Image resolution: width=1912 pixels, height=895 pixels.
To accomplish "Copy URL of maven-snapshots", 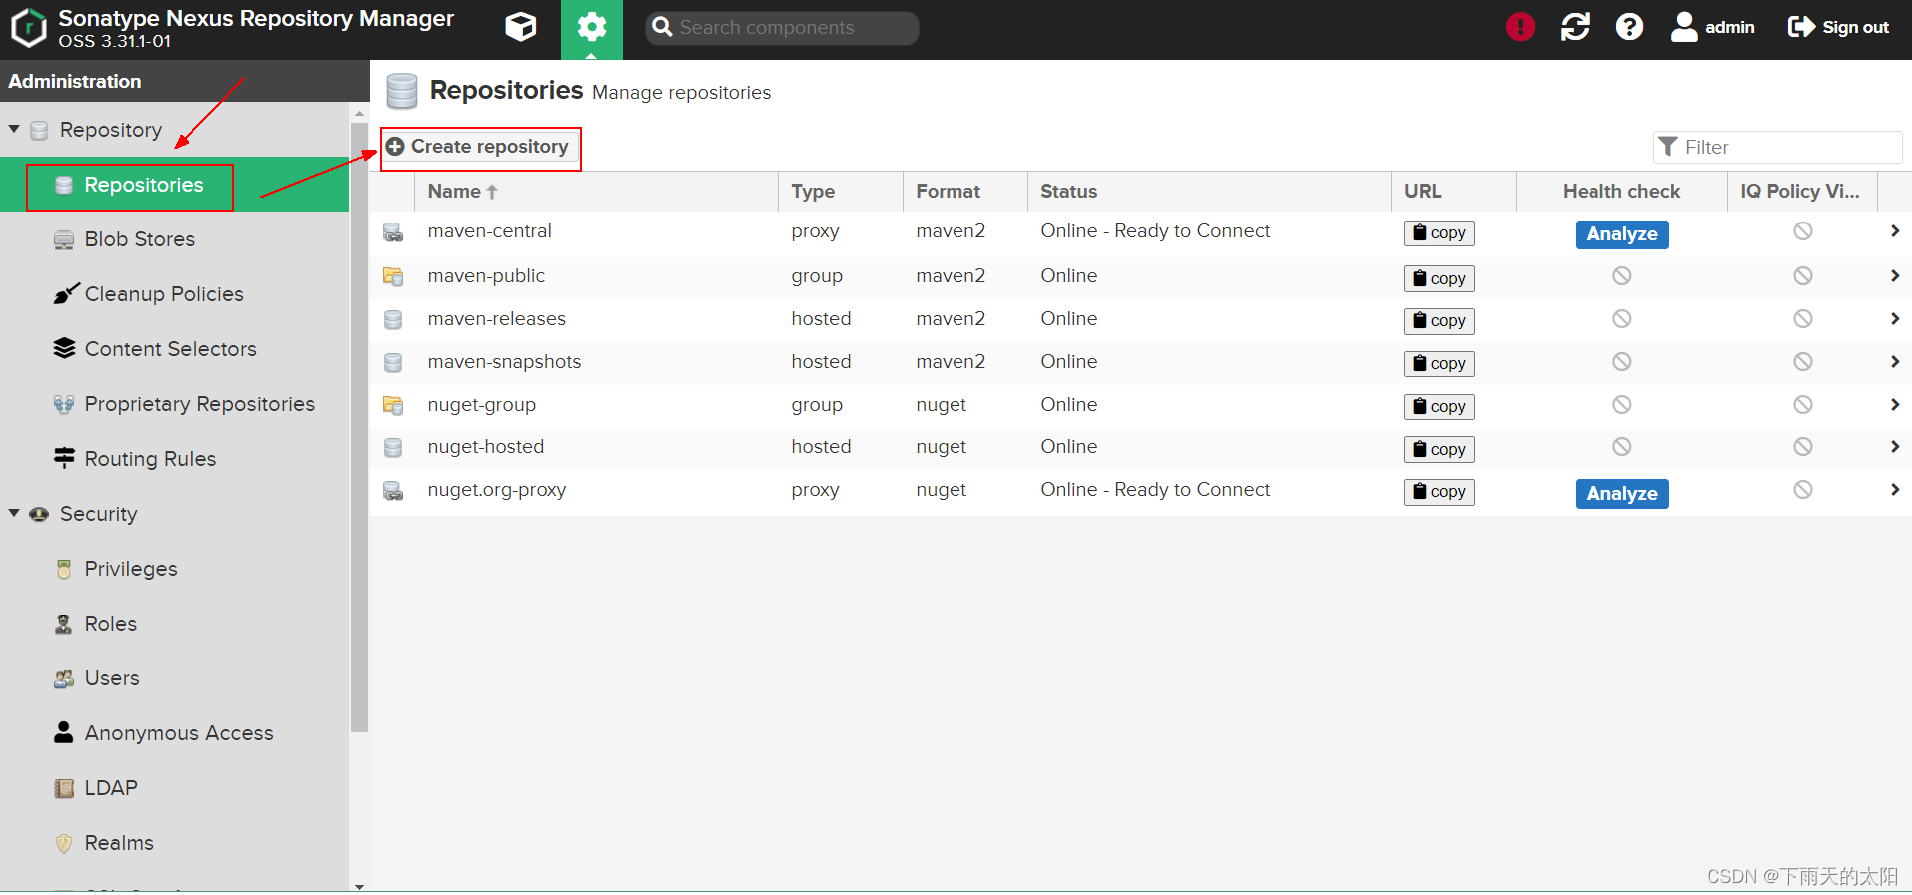I will 1439,364.
